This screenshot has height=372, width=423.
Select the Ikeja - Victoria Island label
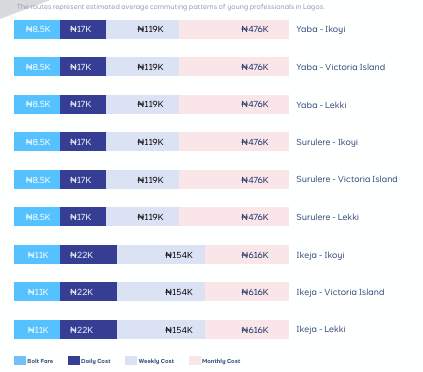[340, 292]
